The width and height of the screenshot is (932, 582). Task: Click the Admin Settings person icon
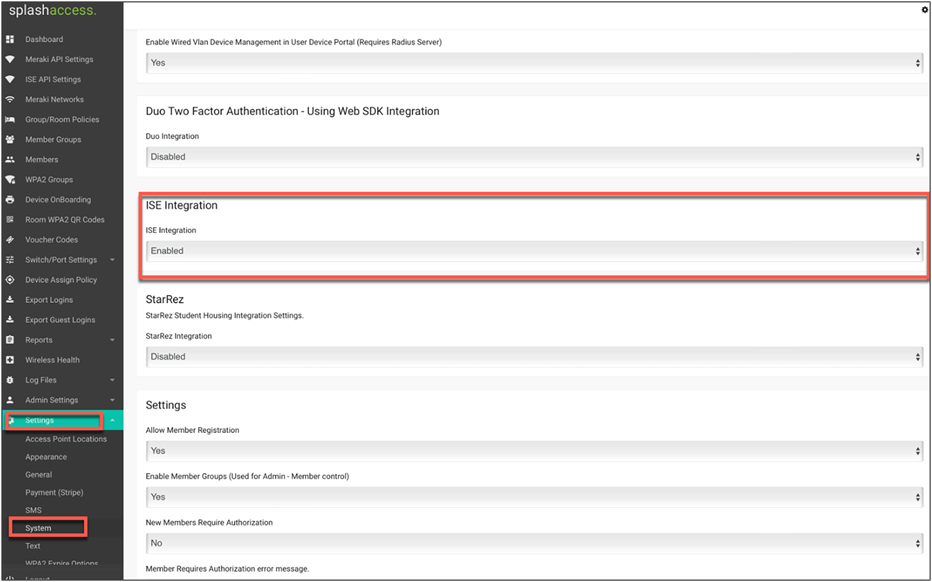pyautogui.click(x=10, y=400)
